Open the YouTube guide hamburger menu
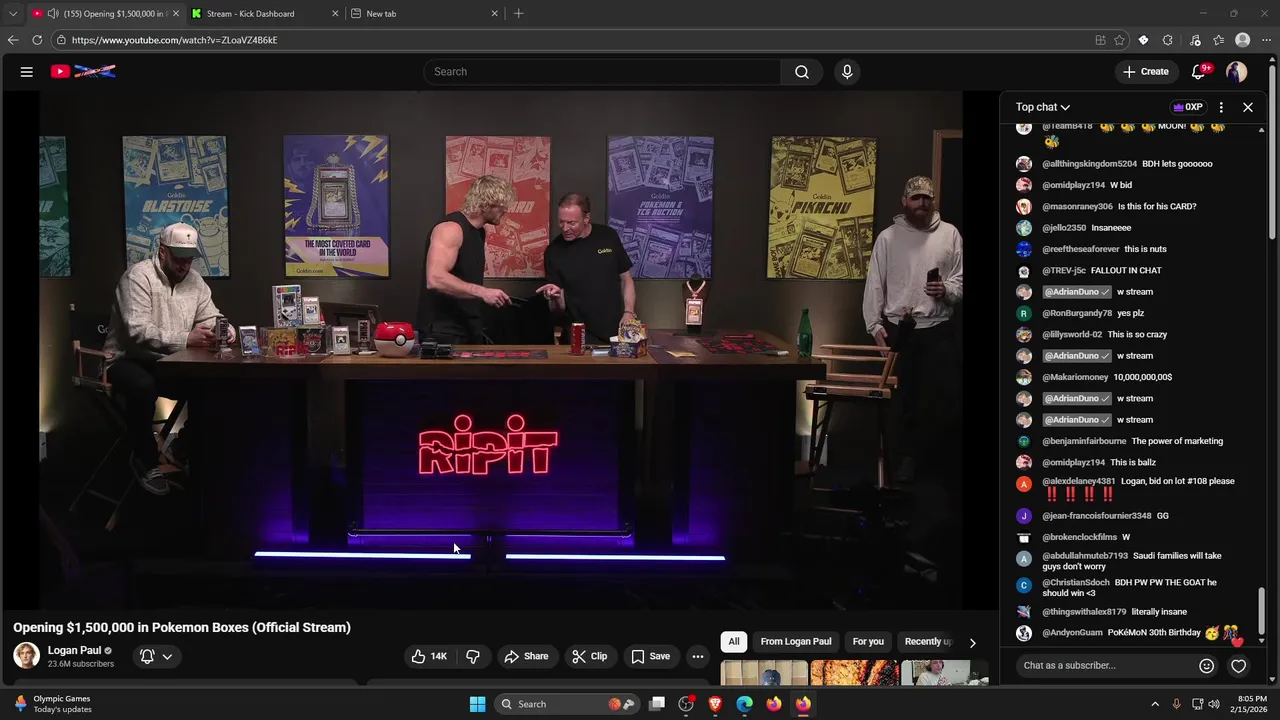1280x720 pixels. 27,72
